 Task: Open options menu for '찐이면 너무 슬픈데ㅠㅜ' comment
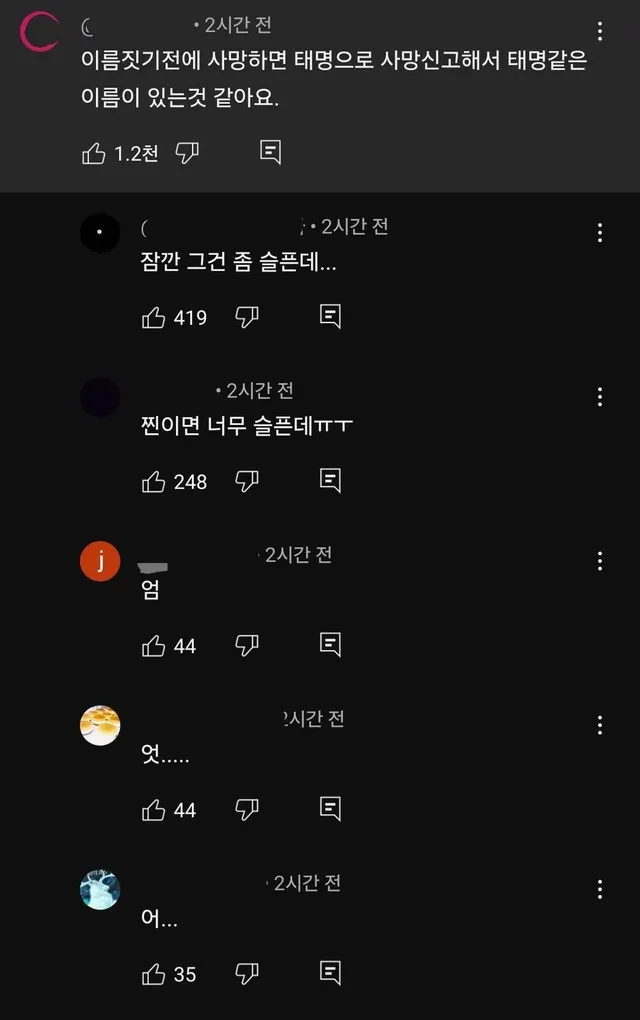598,396
